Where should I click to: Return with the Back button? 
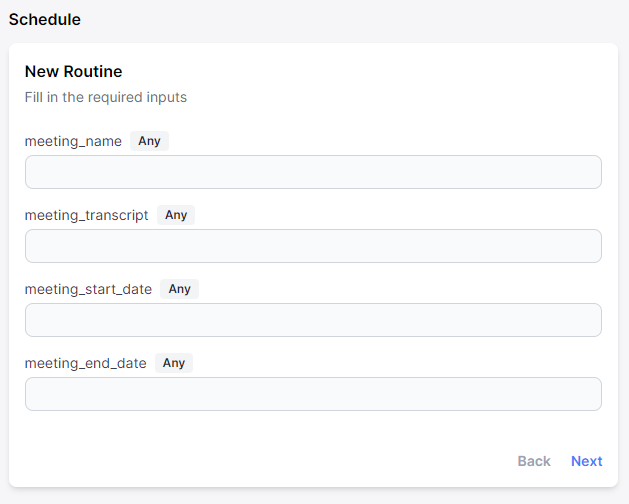click(x=534, y=461)
